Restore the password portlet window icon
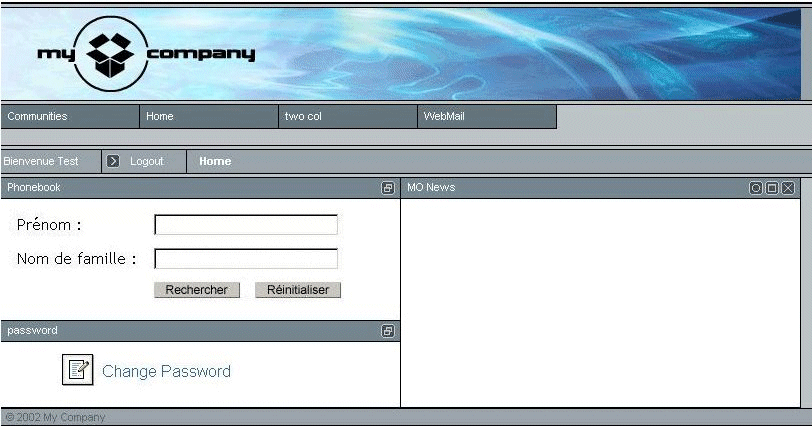 coord(388,331)
